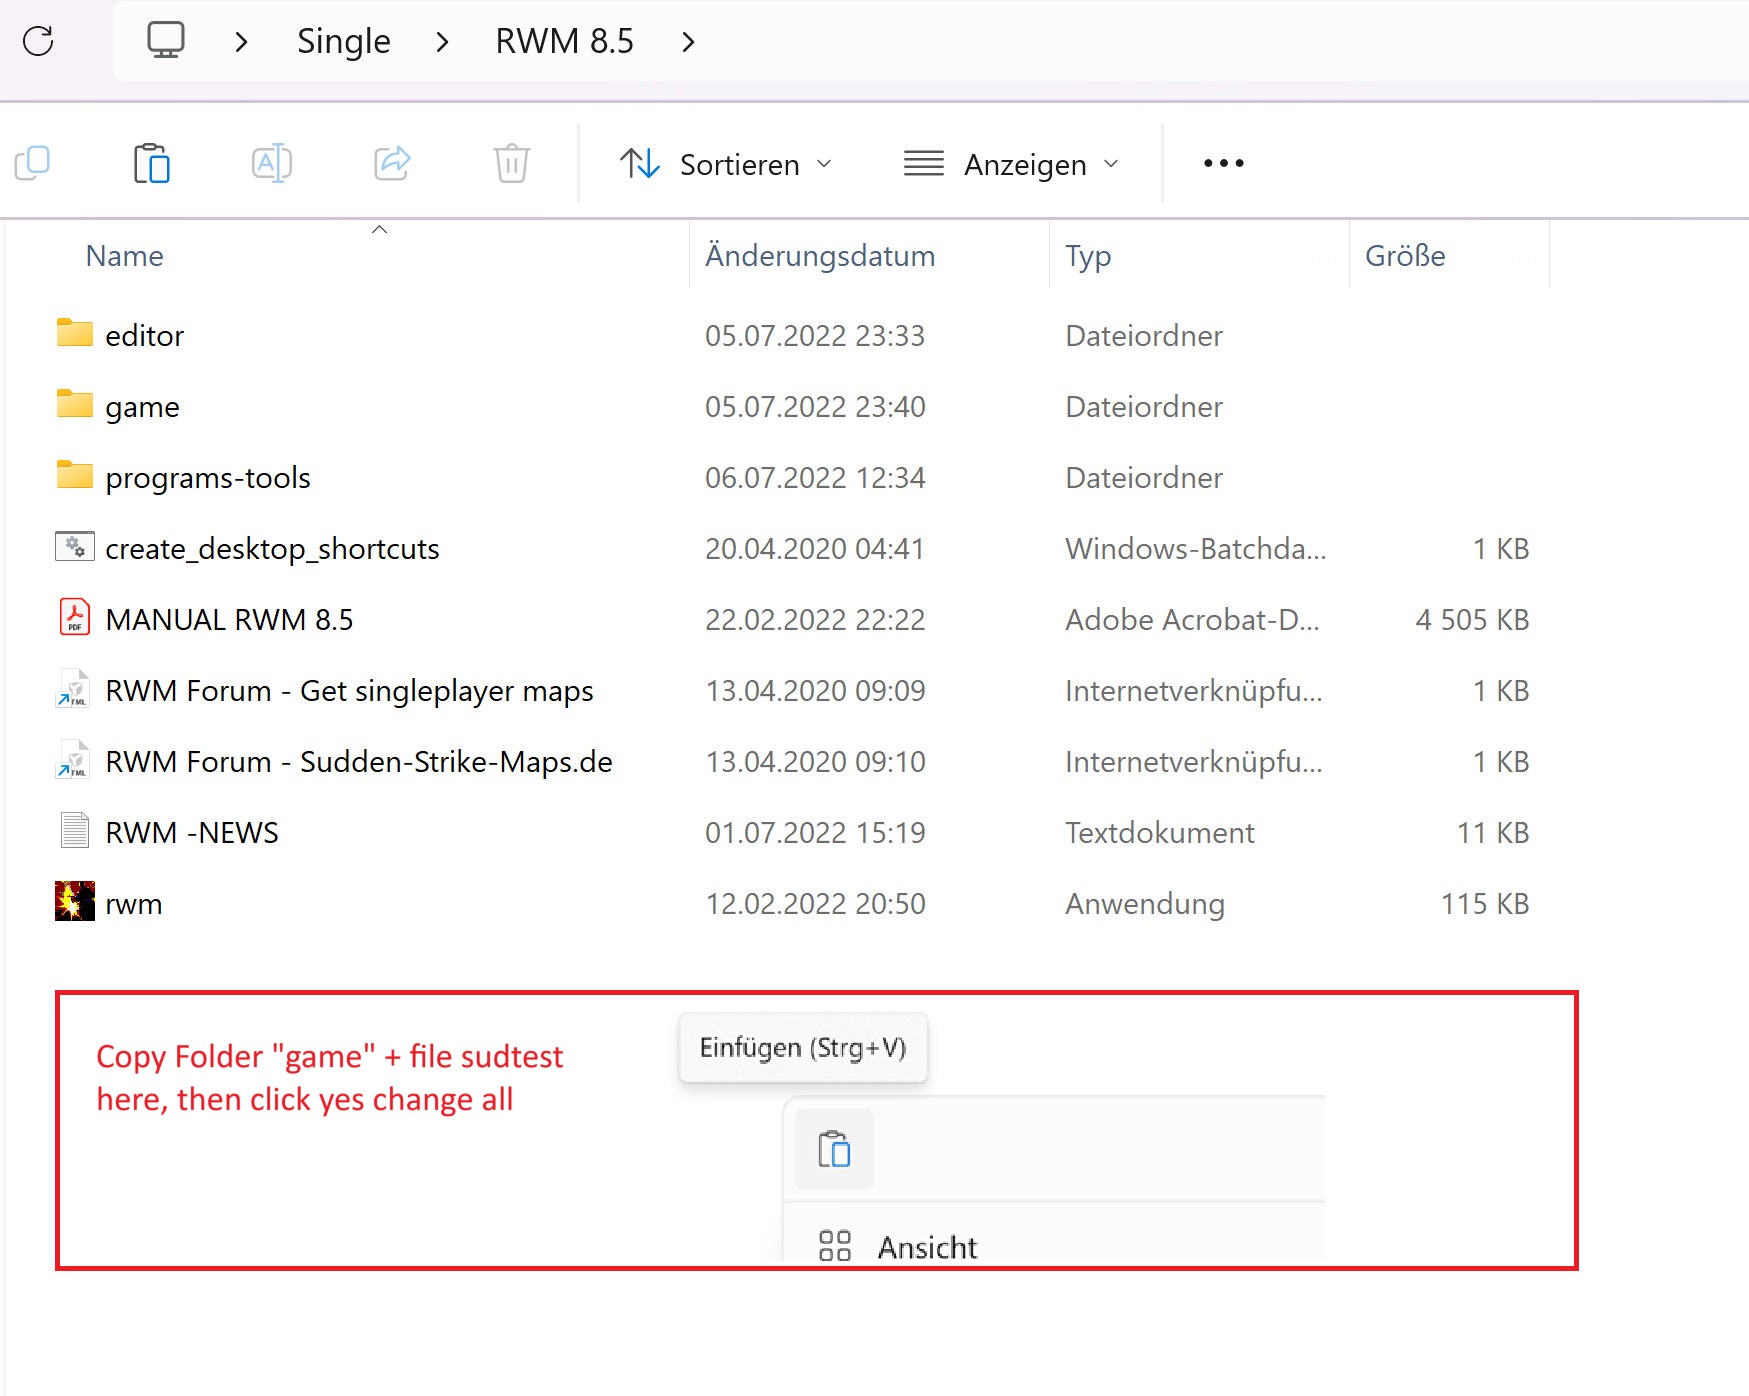1749x1396 pixels.
Task: Select the rwm application file
Action: [x=133, y=904]
